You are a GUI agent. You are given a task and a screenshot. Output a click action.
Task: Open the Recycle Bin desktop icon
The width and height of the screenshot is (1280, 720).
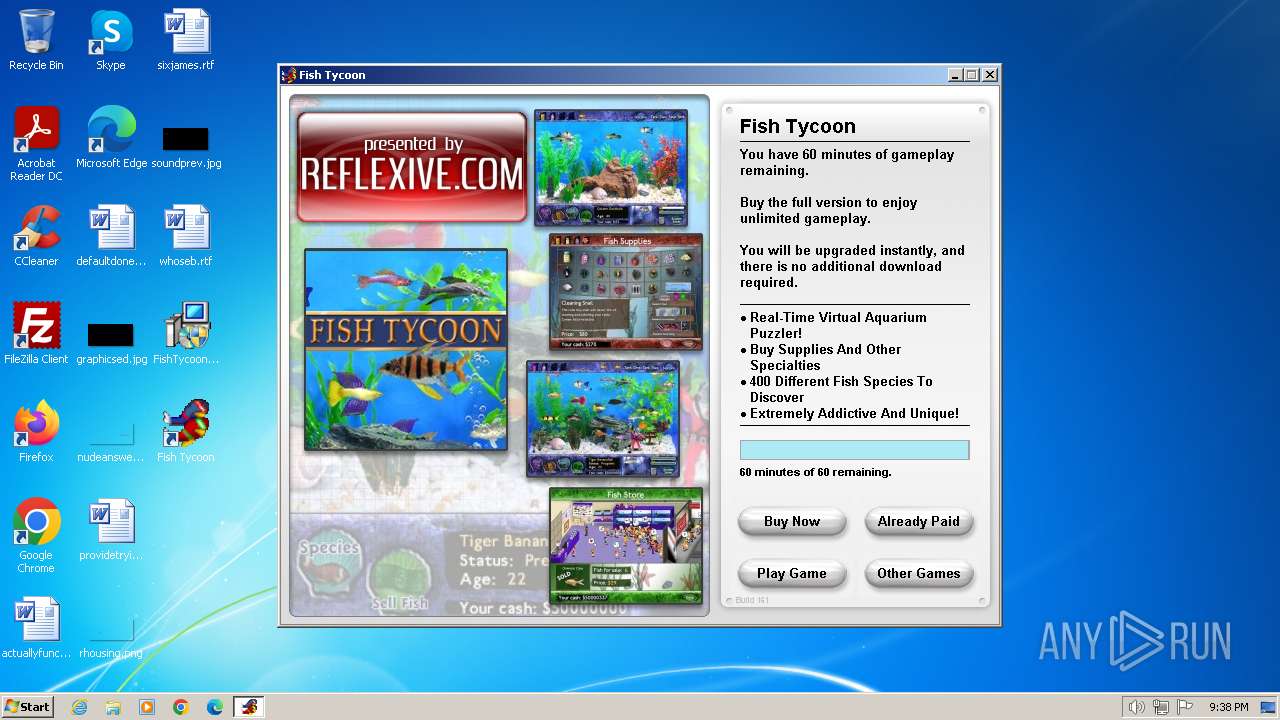[x=36, y=40]
